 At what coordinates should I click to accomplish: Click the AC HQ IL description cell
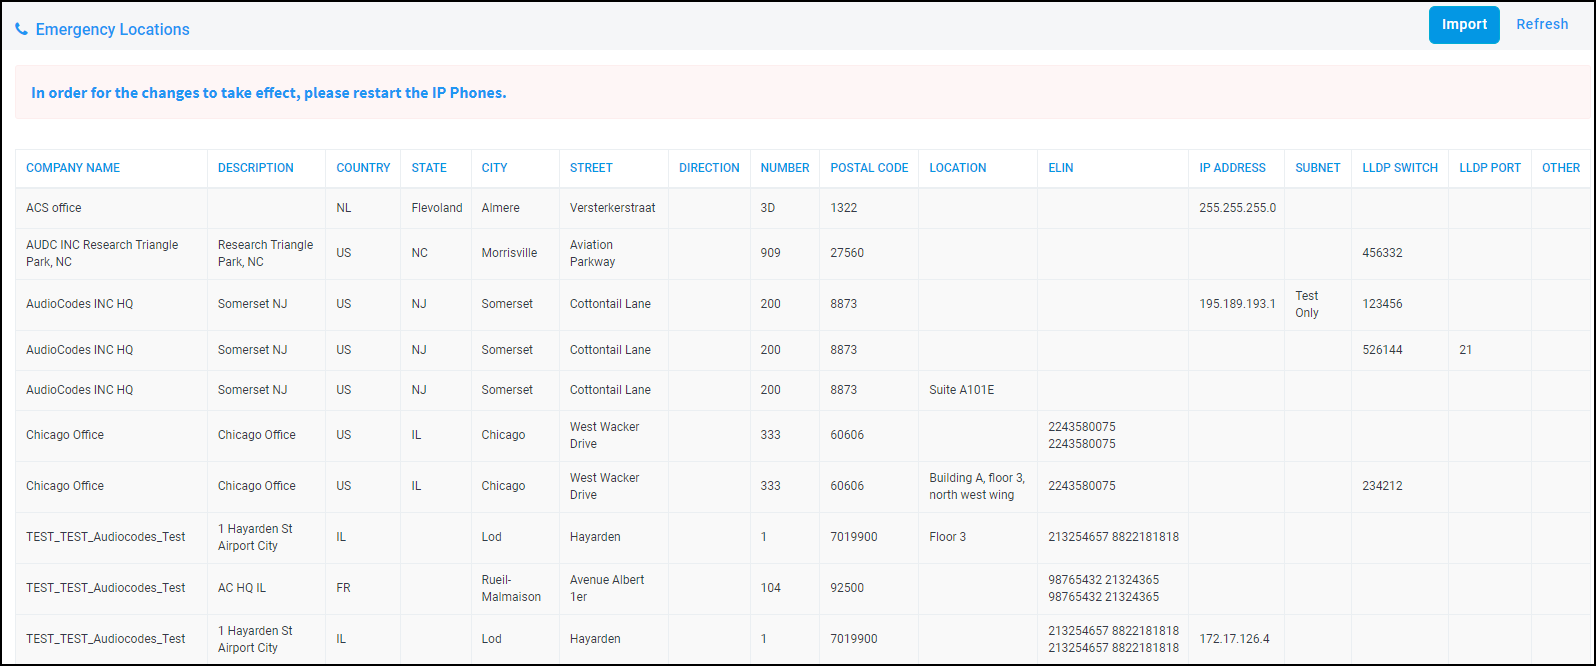242,588
